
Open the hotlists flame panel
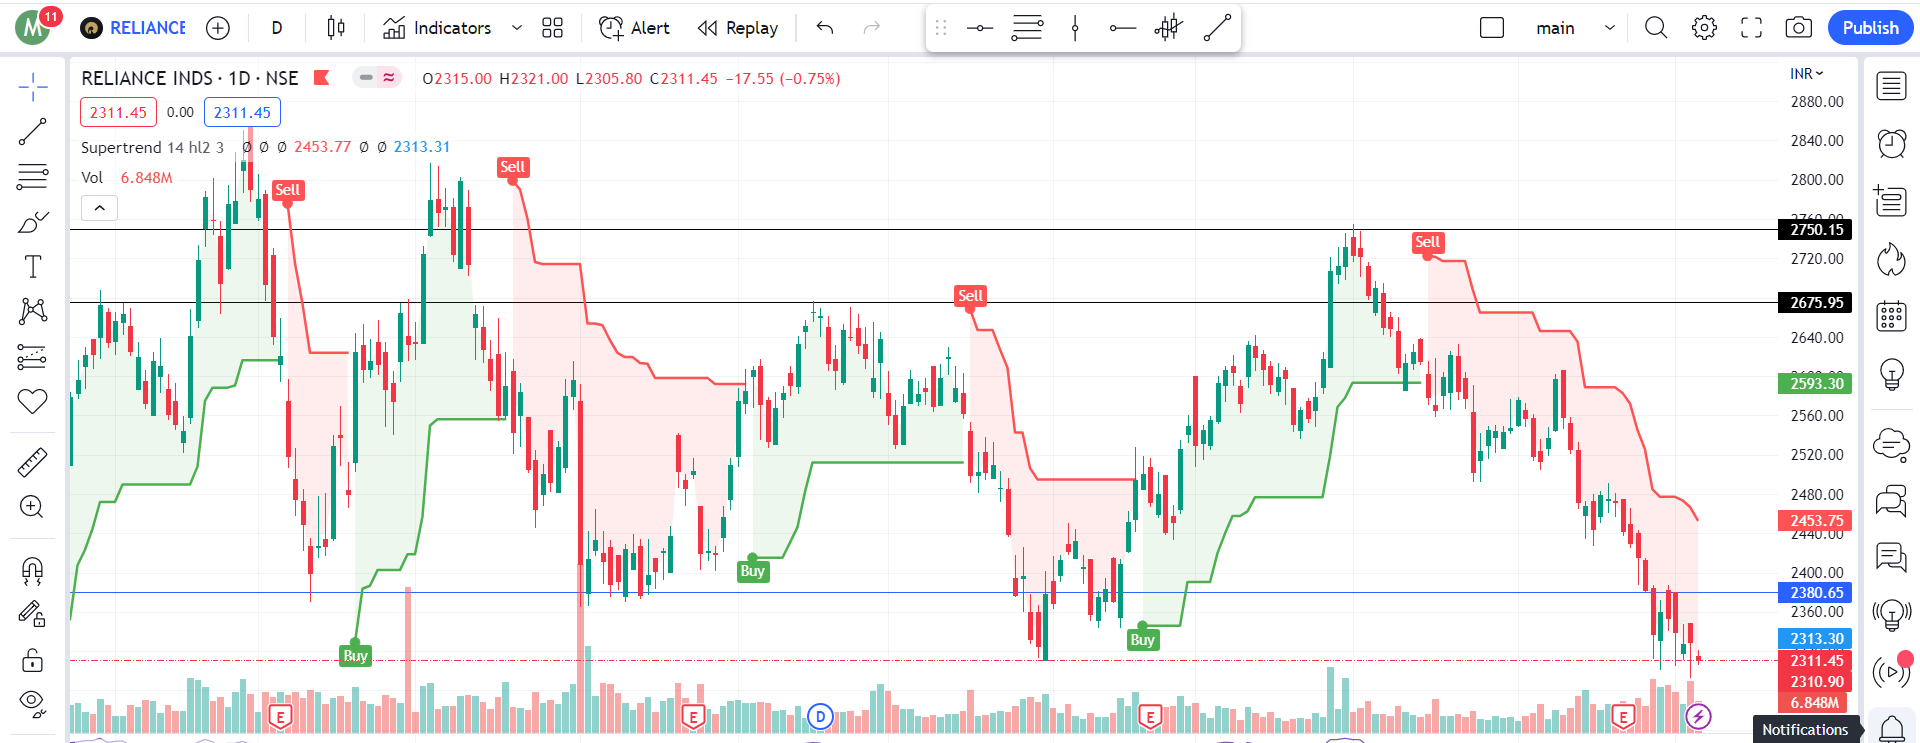pos(1891,259)
